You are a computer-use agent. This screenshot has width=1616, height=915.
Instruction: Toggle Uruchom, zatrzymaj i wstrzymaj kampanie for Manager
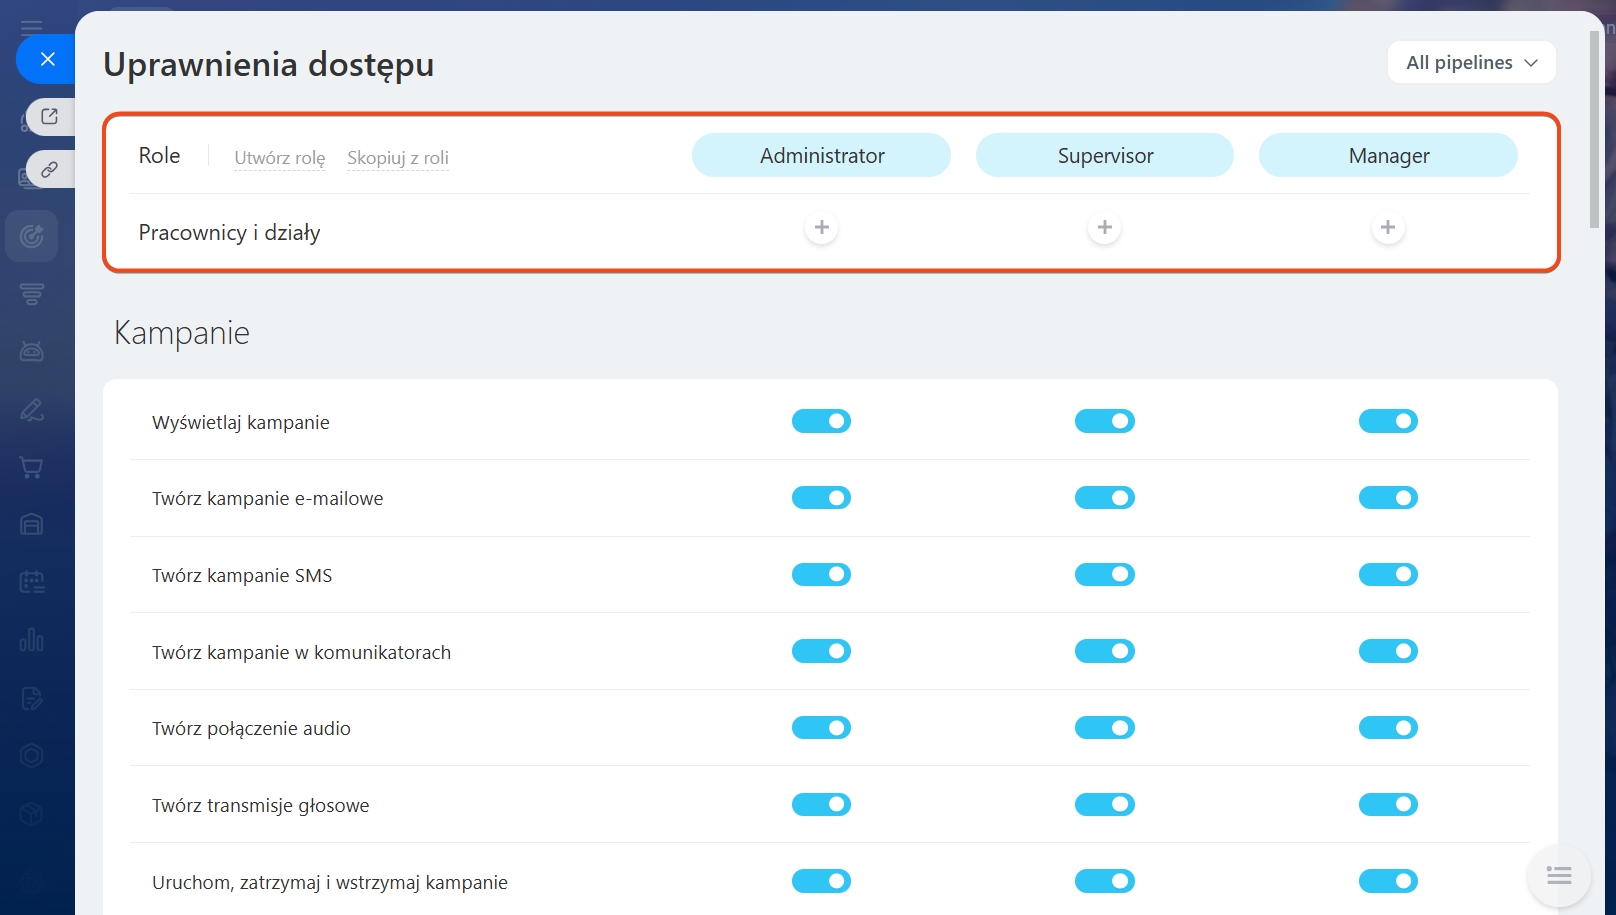1388,881
